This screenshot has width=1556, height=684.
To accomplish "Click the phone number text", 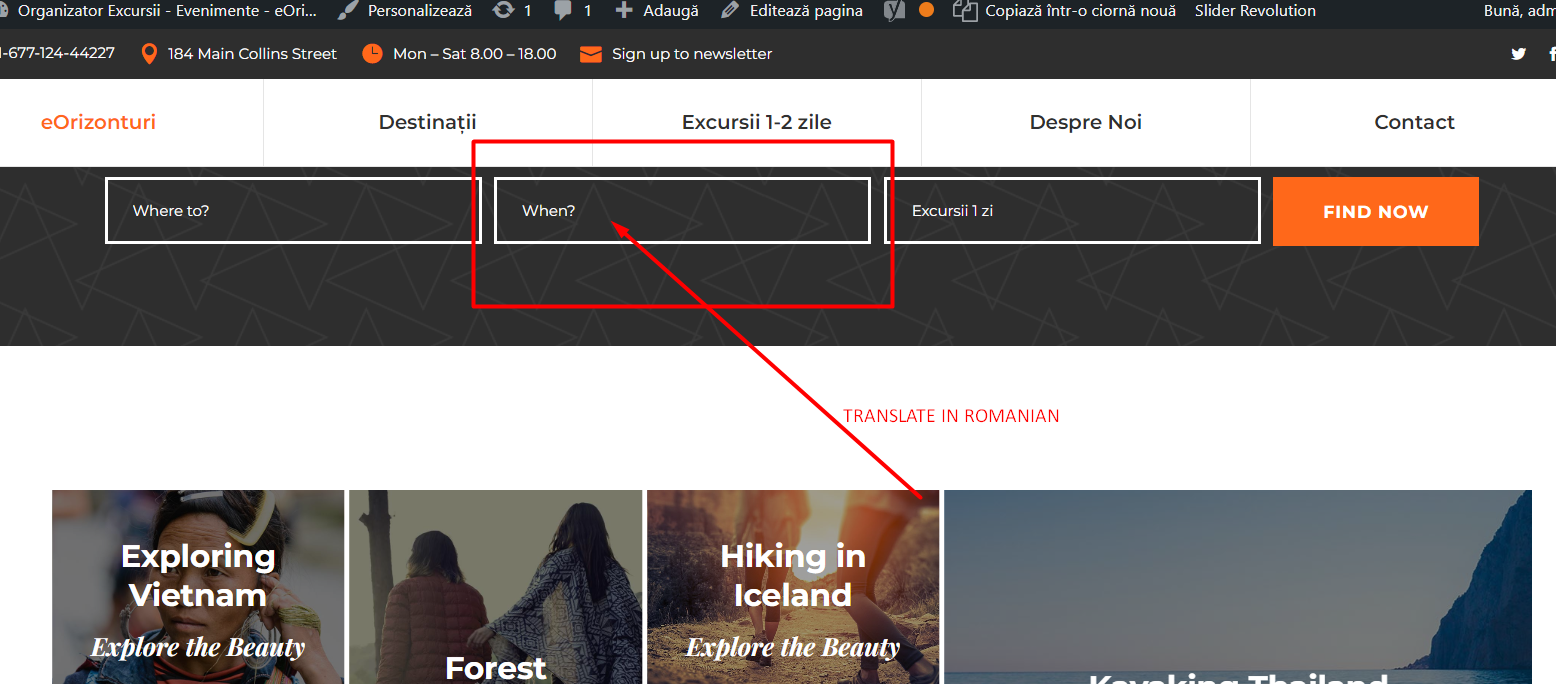I will [57, 54].
